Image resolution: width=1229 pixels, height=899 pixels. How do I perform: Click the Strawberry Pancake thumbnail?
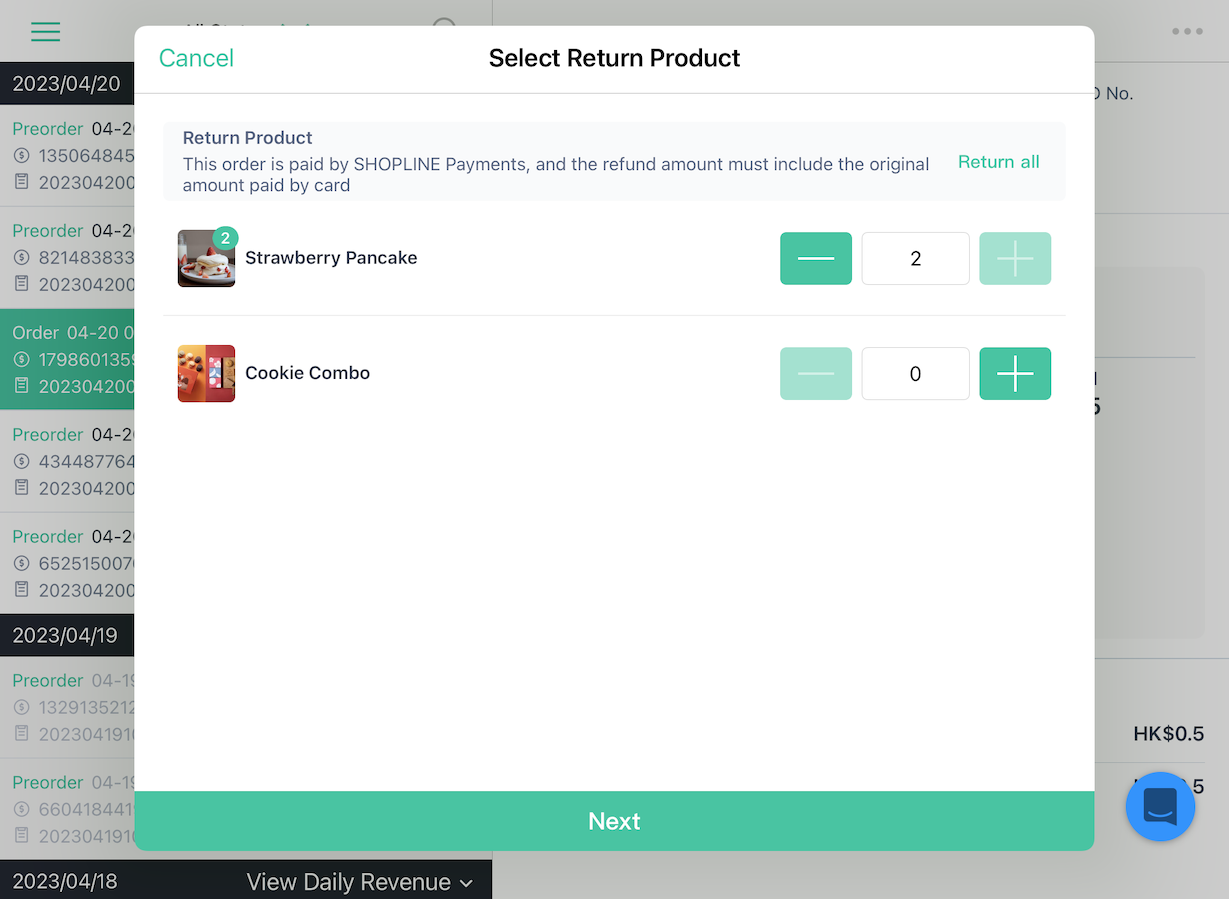click(206, 259)
